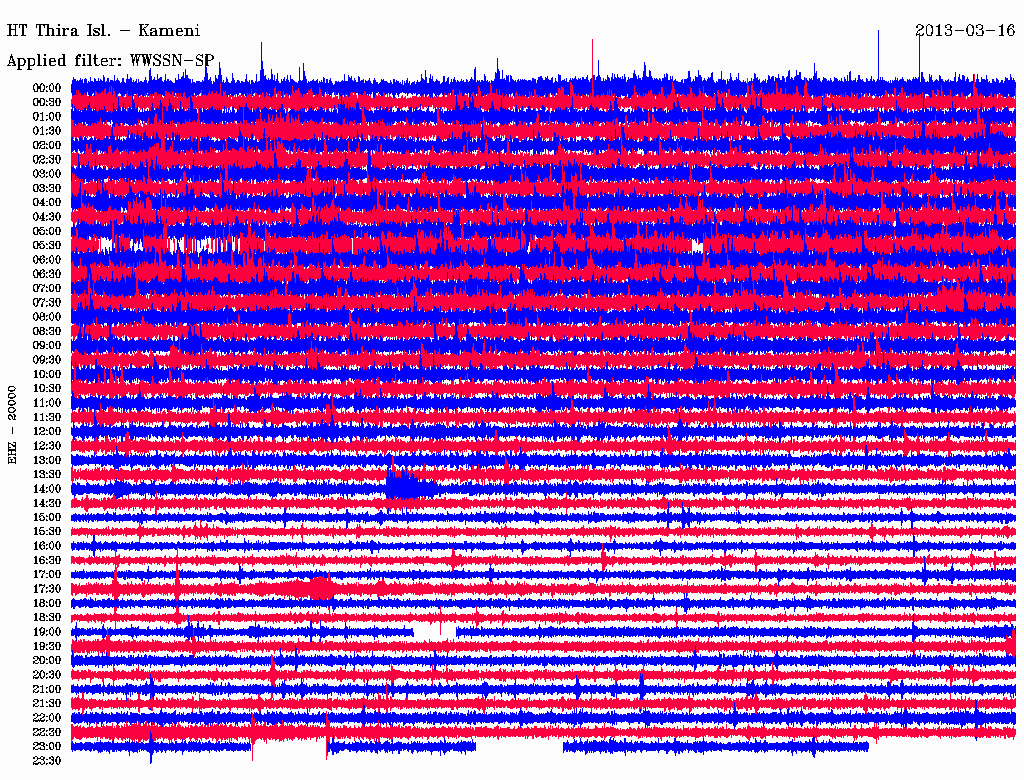Click the 15:30 time label
The width and height of the screenshot is (1024, 780).
click(47, 531)
